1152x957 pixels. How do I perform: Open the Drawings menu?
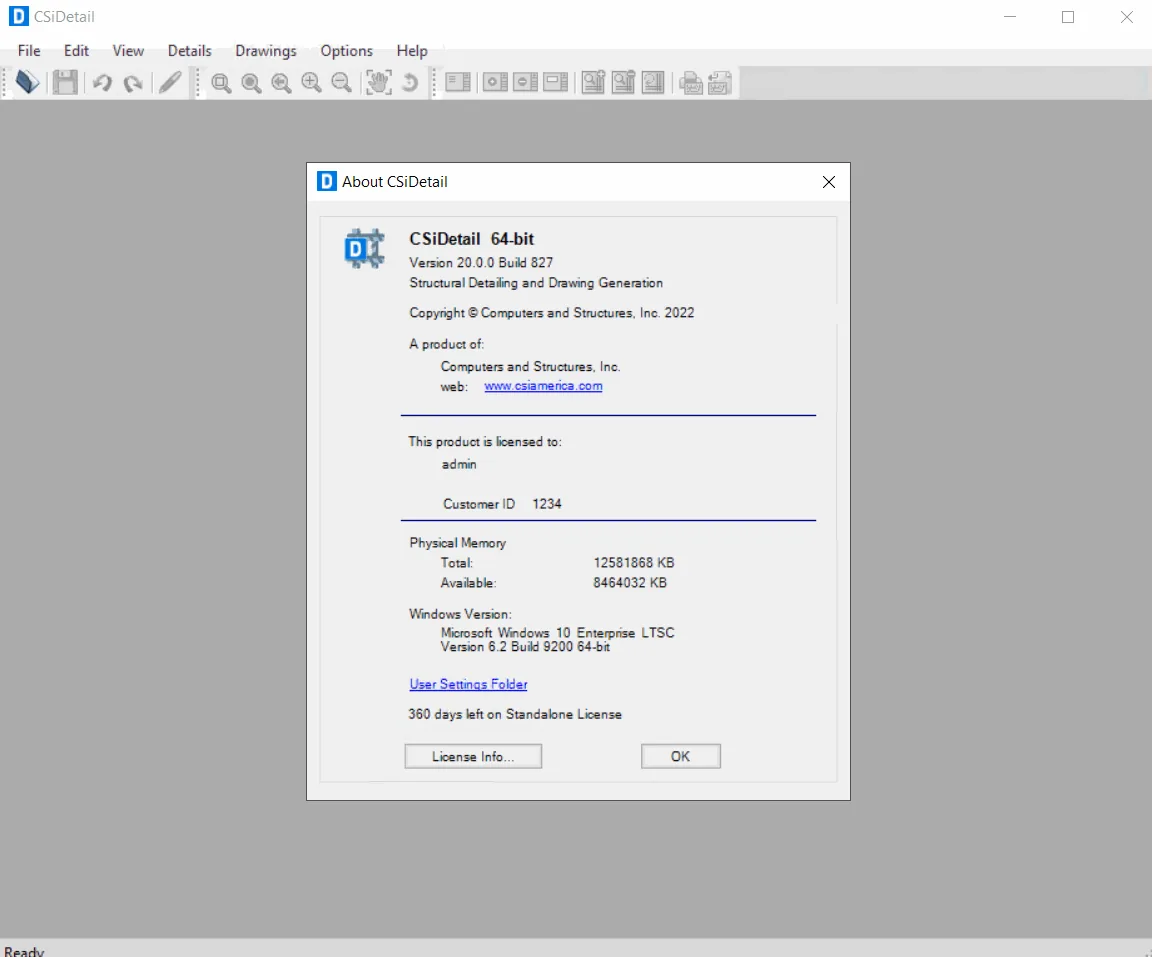(266, 51)
